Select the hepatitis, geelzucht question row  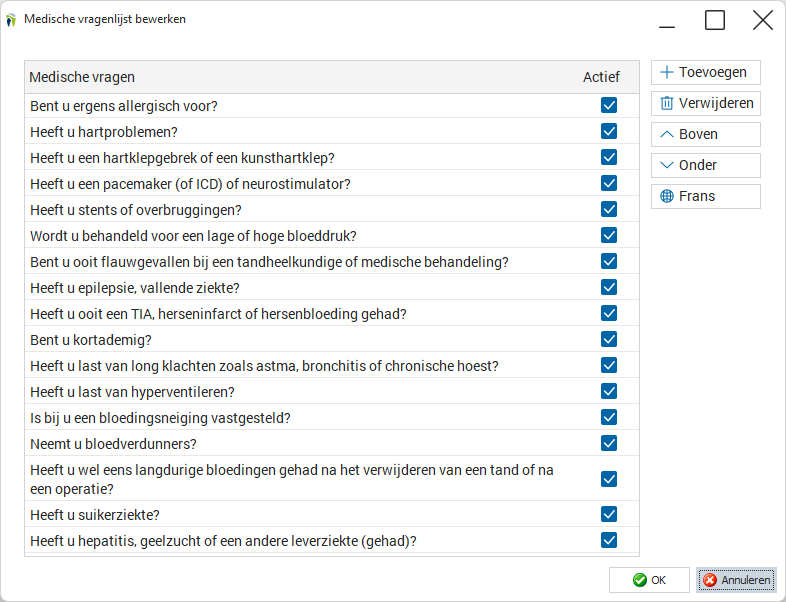tap(332, 541)
